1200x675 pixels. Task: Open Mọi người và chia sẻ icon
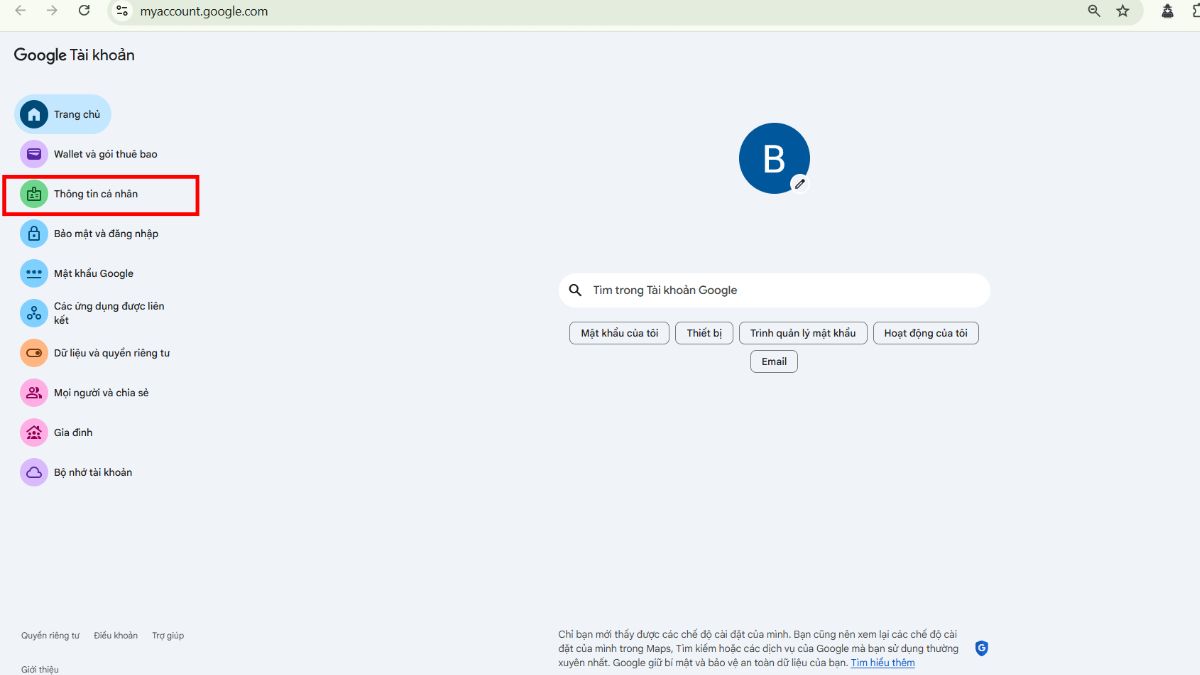34,393
